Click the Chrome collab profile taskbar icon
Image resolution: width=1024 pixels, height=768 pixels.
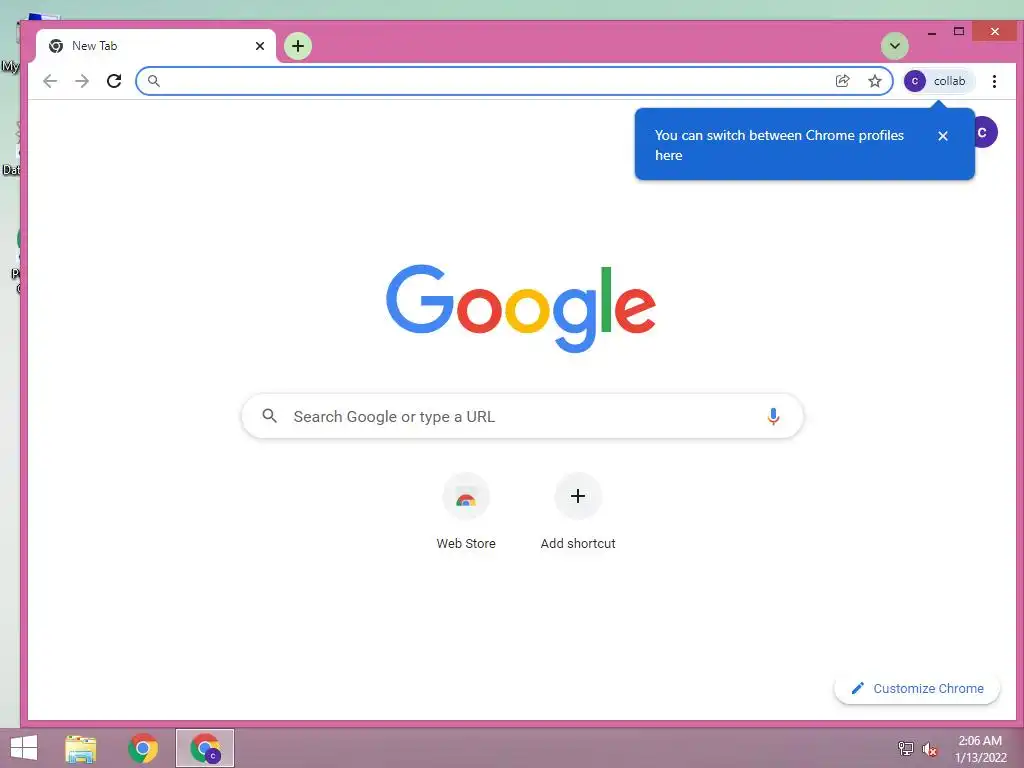point(205,748)
